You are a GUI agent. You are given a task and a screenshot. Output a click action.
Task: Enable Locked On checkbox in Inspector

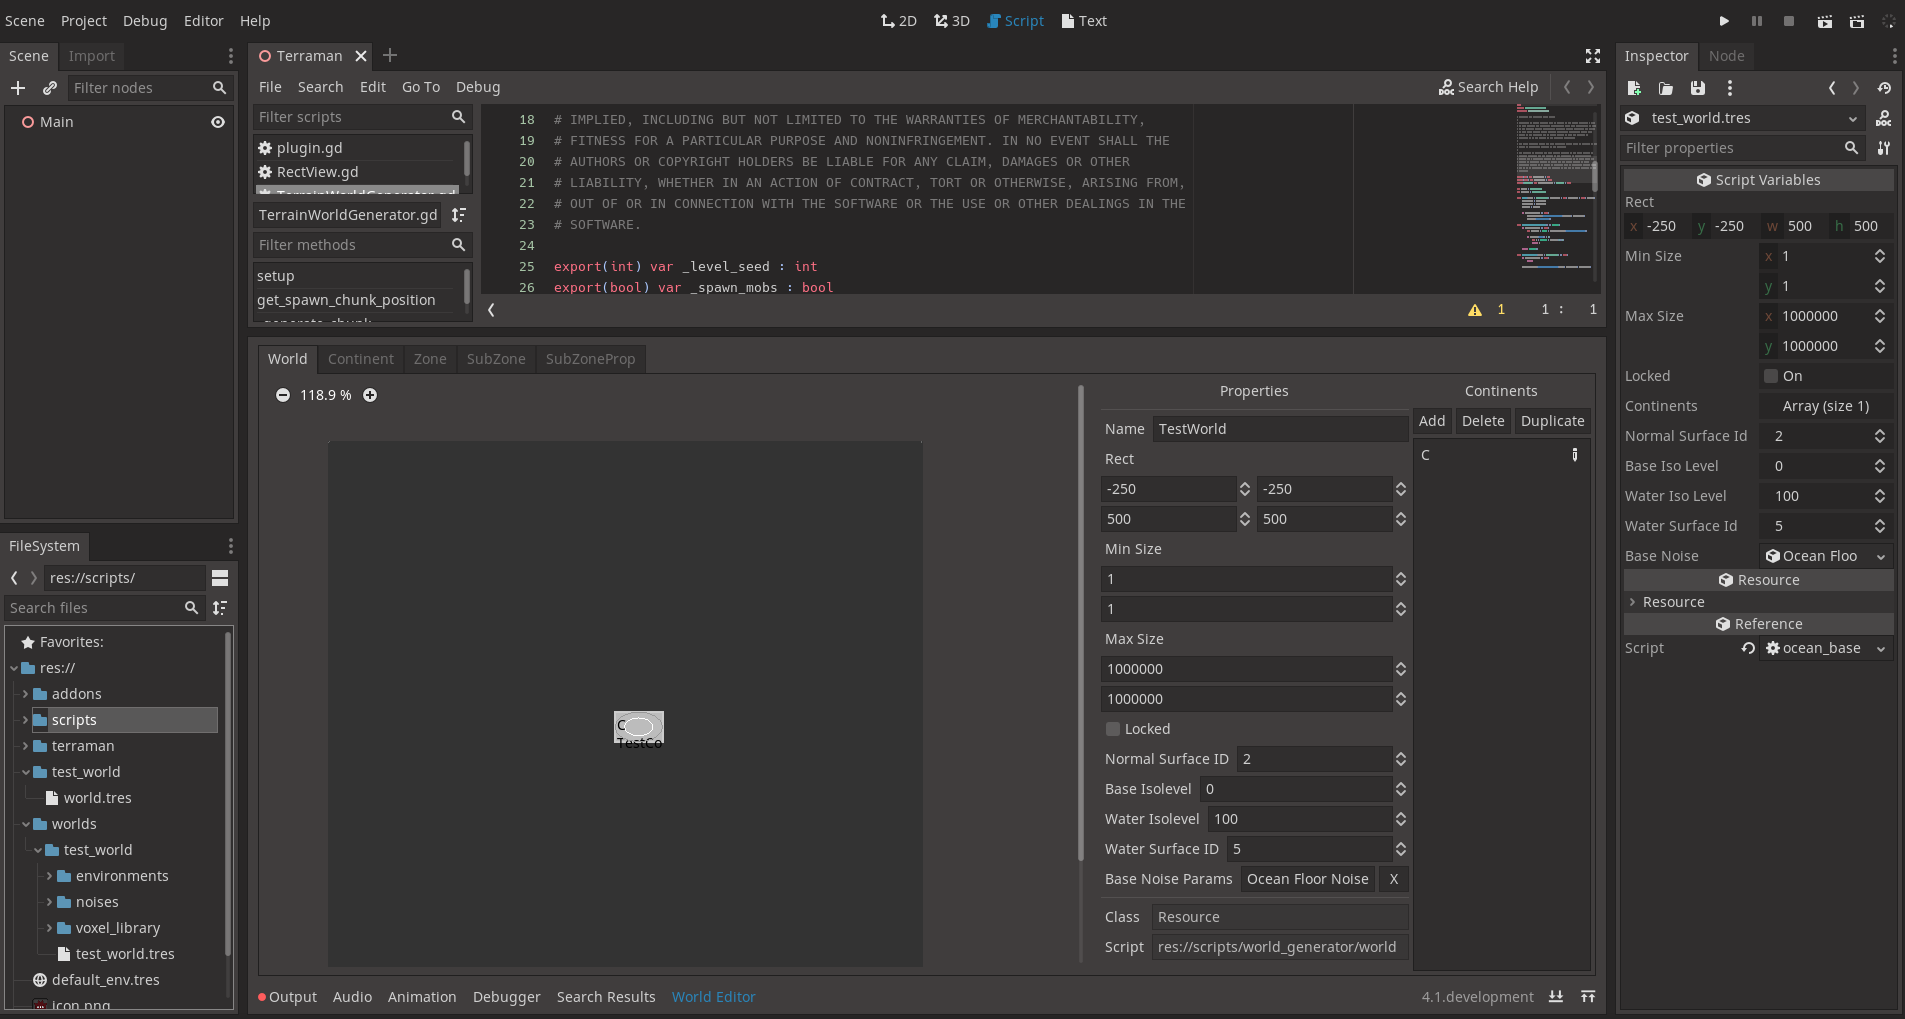[1771, 376]
